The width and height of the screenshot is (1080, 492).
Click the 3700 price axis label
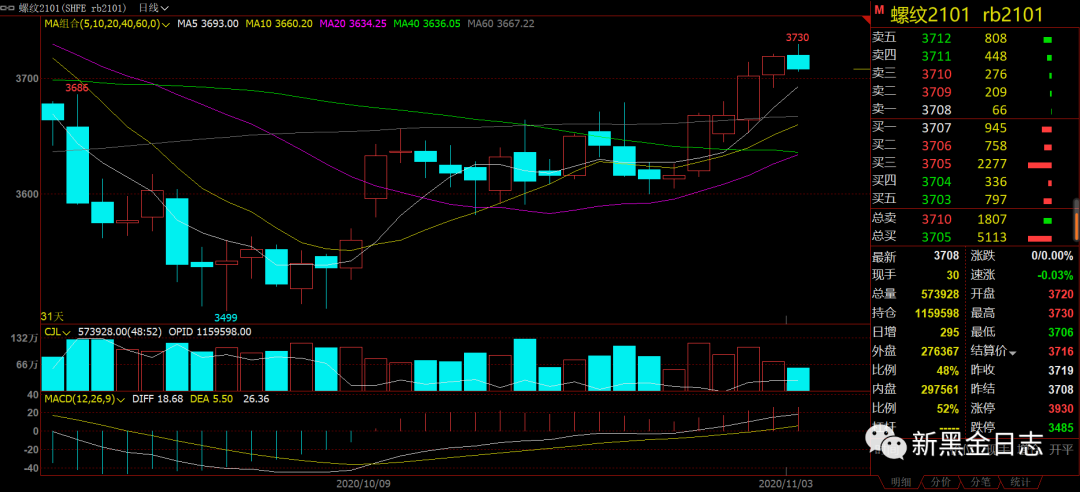point(27,79)
